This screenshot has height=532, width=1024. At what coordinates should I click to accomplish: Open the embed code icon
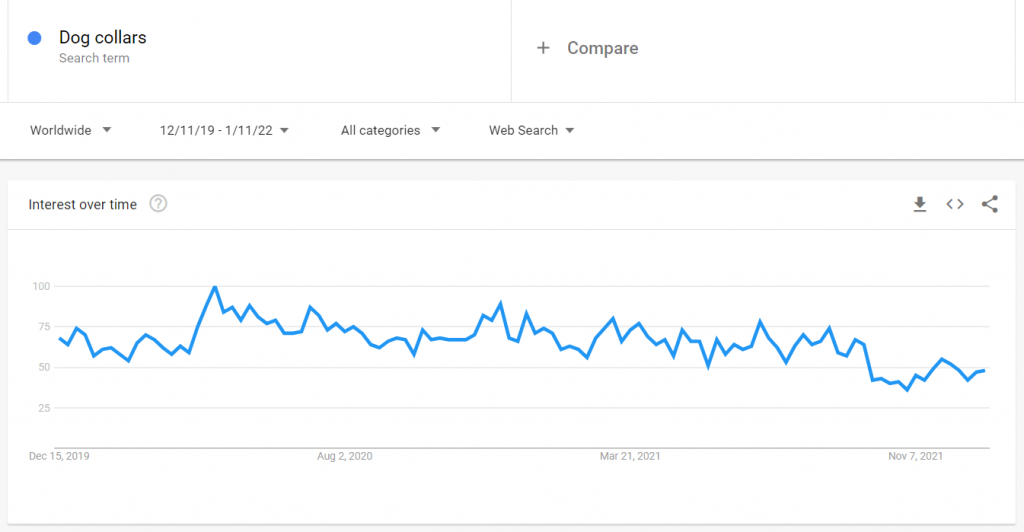pos(955,204)
